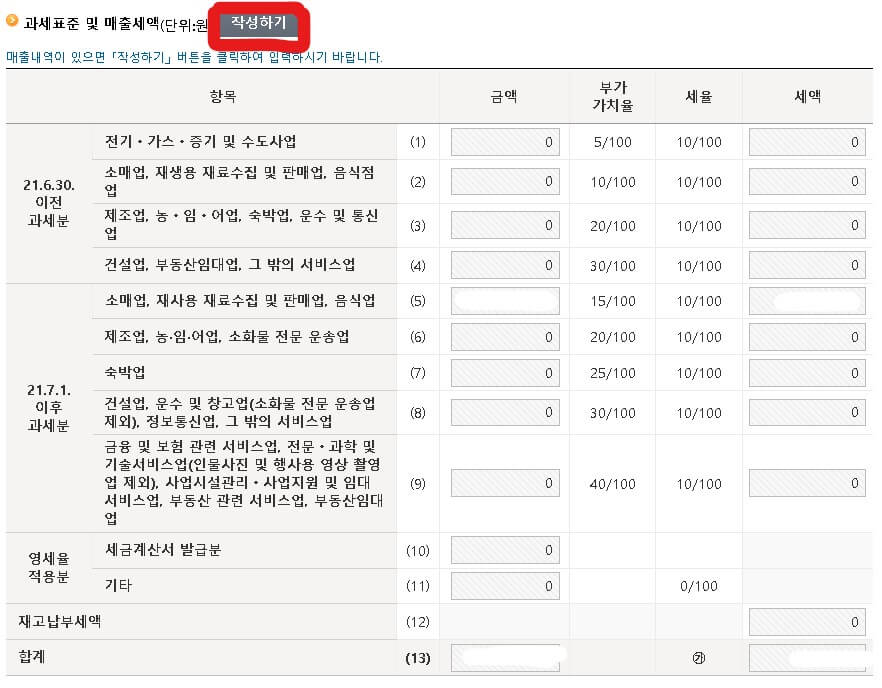Click the 항목 column header
Screen dimensions: 882x688
[x=223, y=97]
